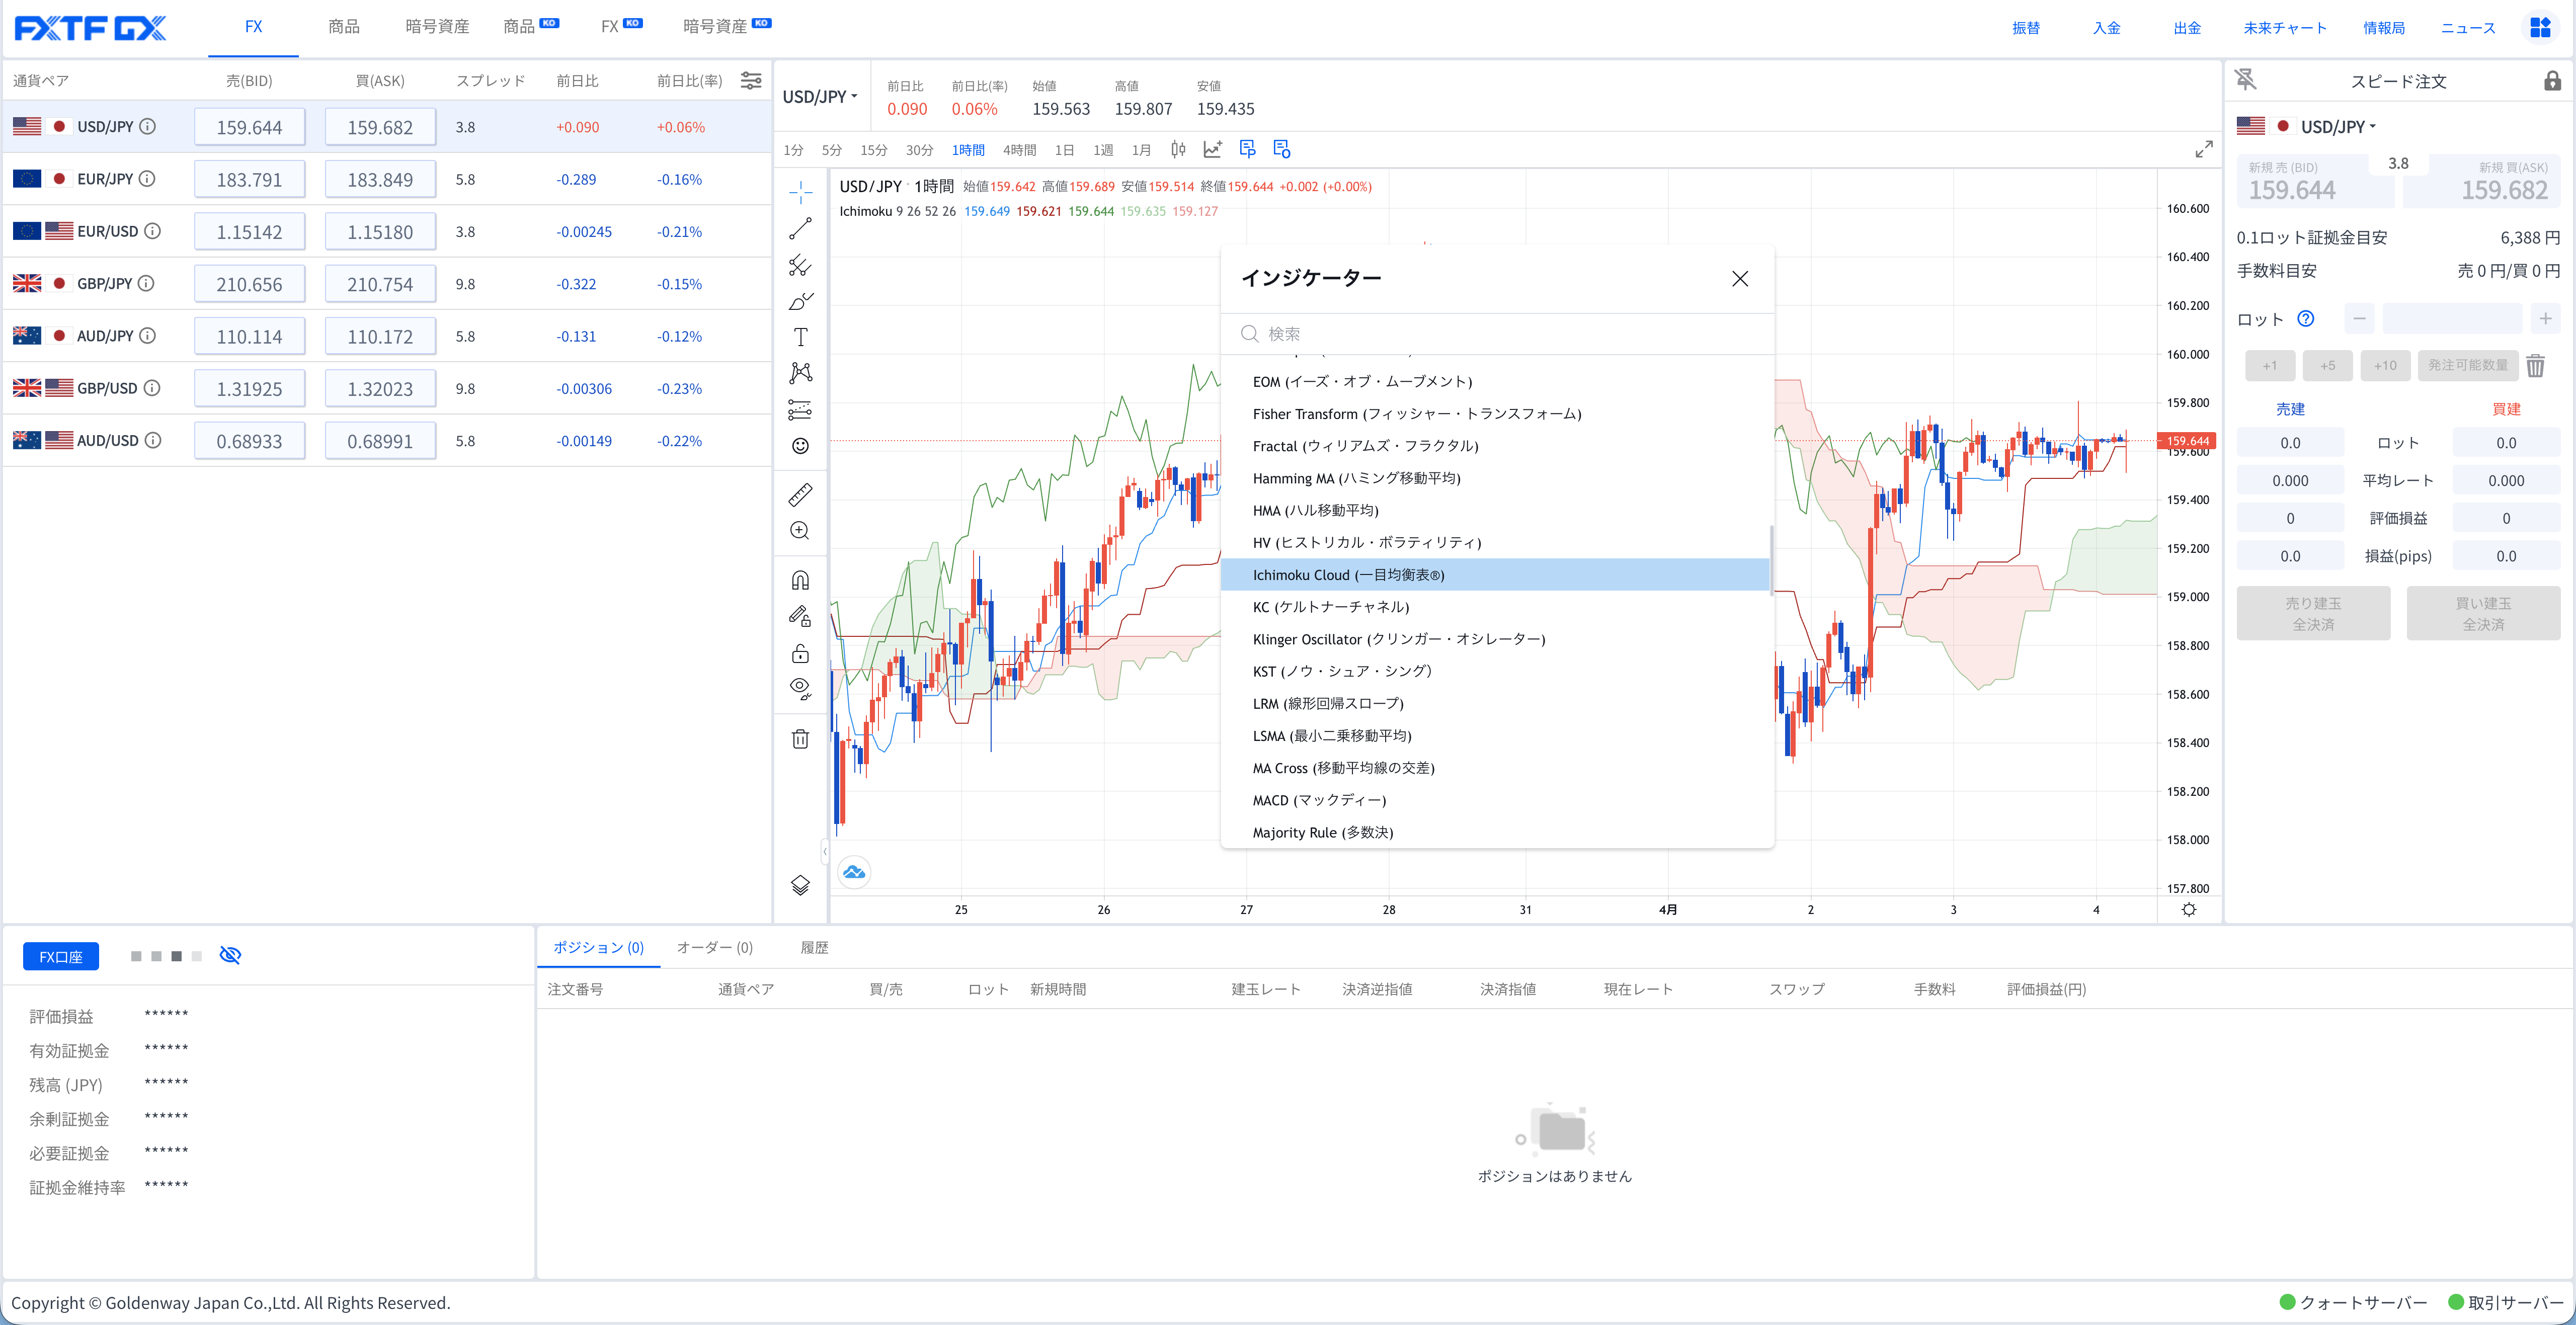Toggle hide all drawings eye icon

tap(800, 688)
